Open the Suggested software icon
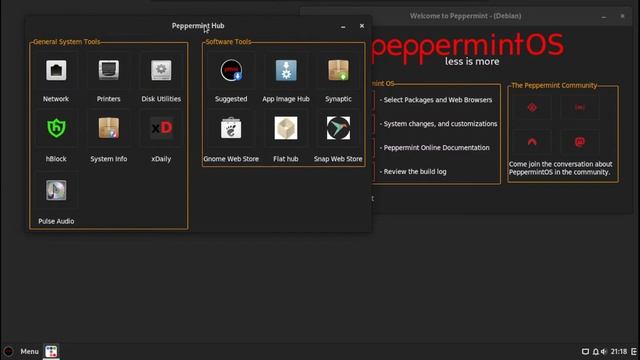Image resolution: width=640 pixels, height=360 pixels. (231, 71)
